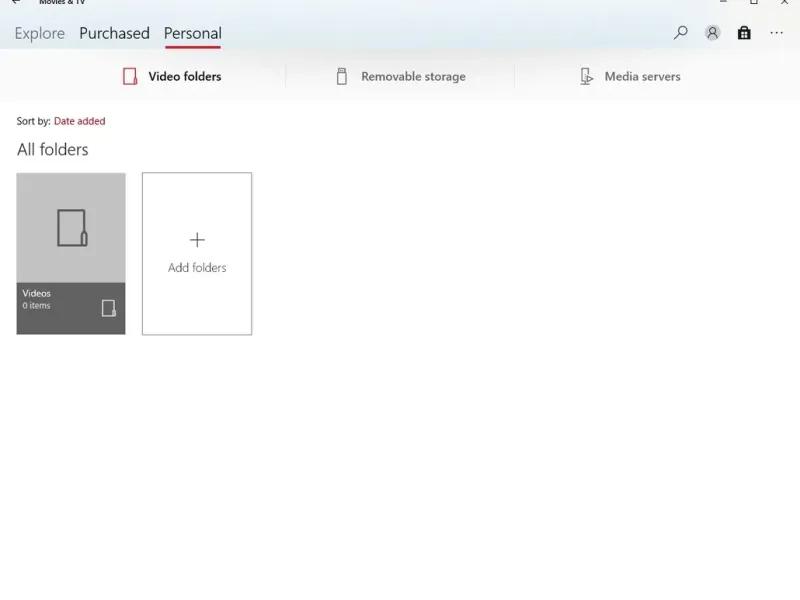The image size is (800, 600).
Task: Switch to the Purchased tab
Action: point(114,33)
